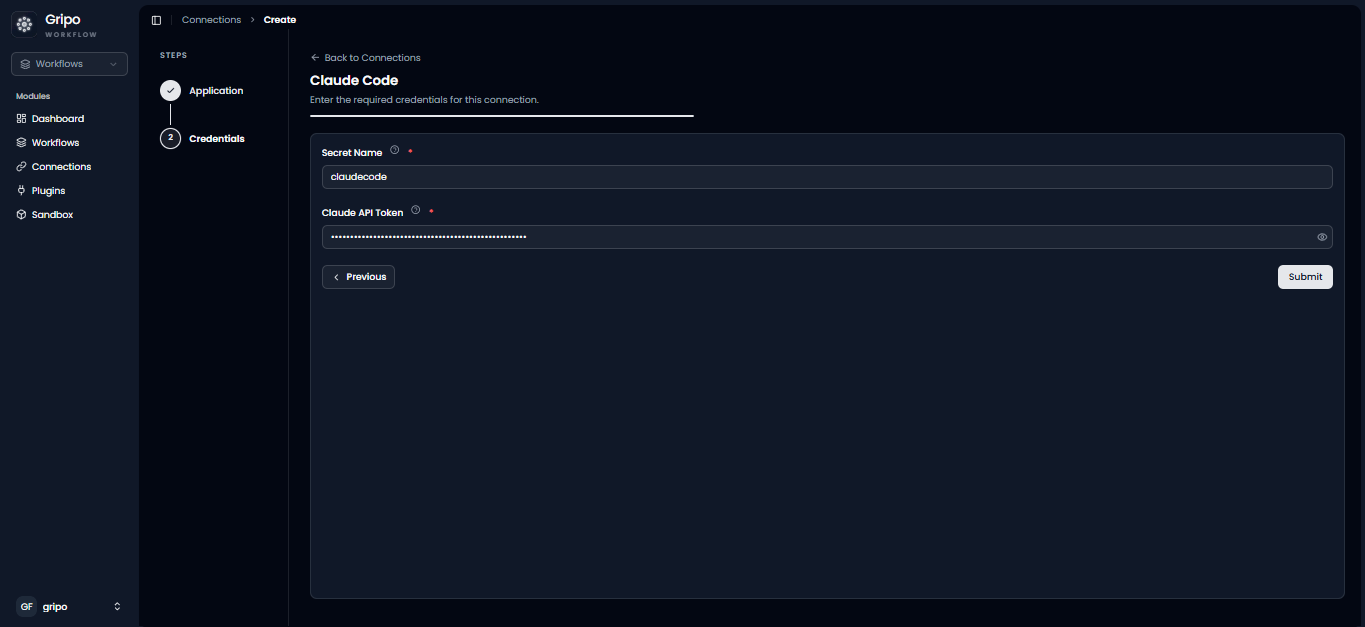The width and height of the screenshot is (1365, 627).
Task: Click the Dashboard grid icon
Action: pos(22,119)
